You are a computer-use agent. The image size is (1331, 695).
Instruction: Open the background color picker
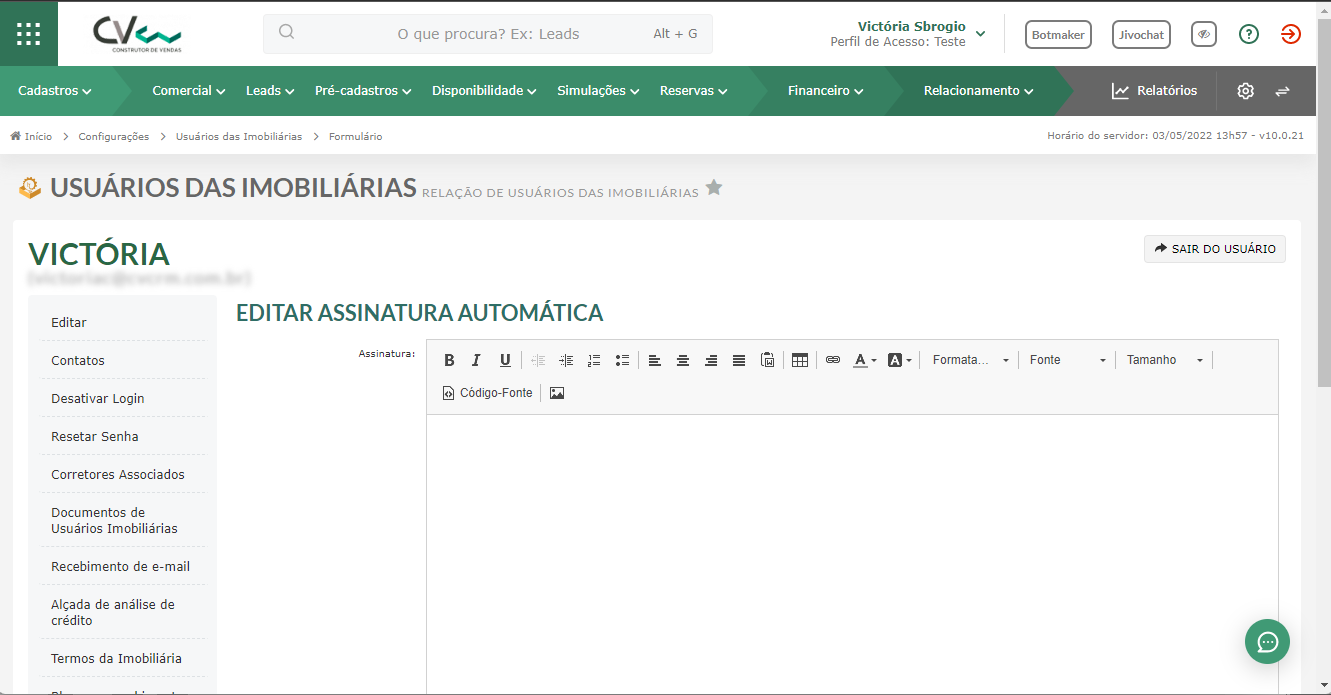[900, 360]
